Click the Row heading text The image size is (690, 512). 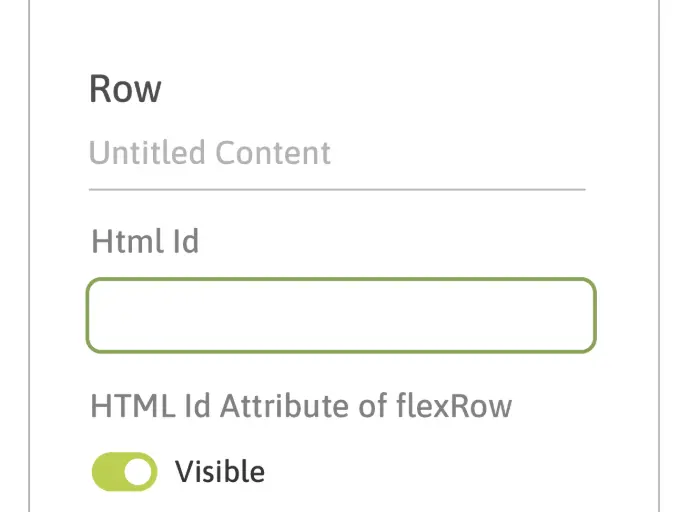[x=125, y=89]
